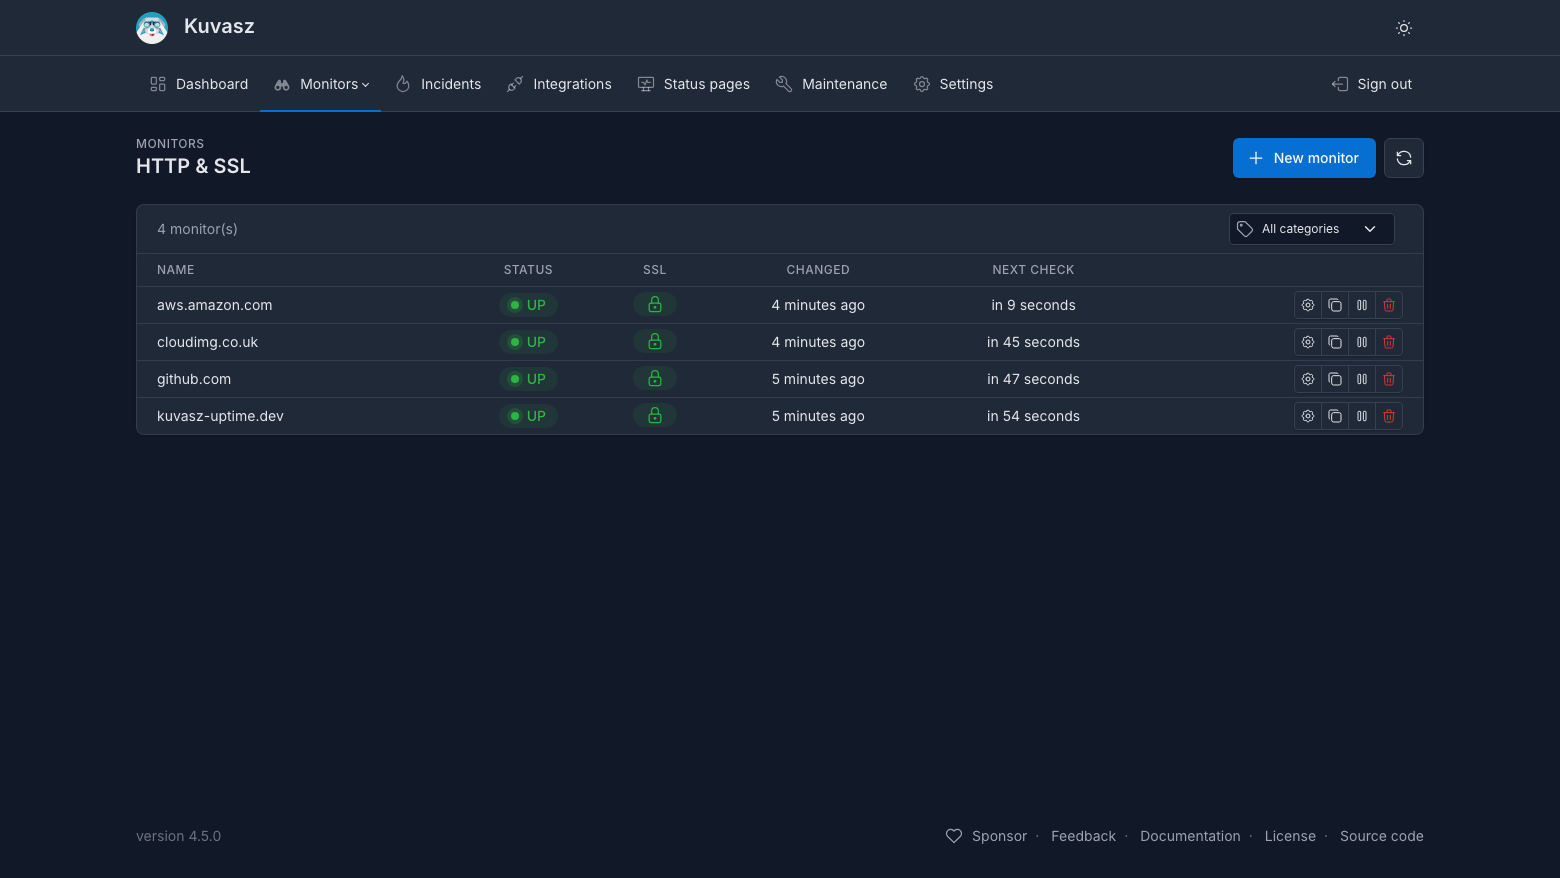Open settings for aws.amazon.com monitor
1560x878 pixels.
1308,305
